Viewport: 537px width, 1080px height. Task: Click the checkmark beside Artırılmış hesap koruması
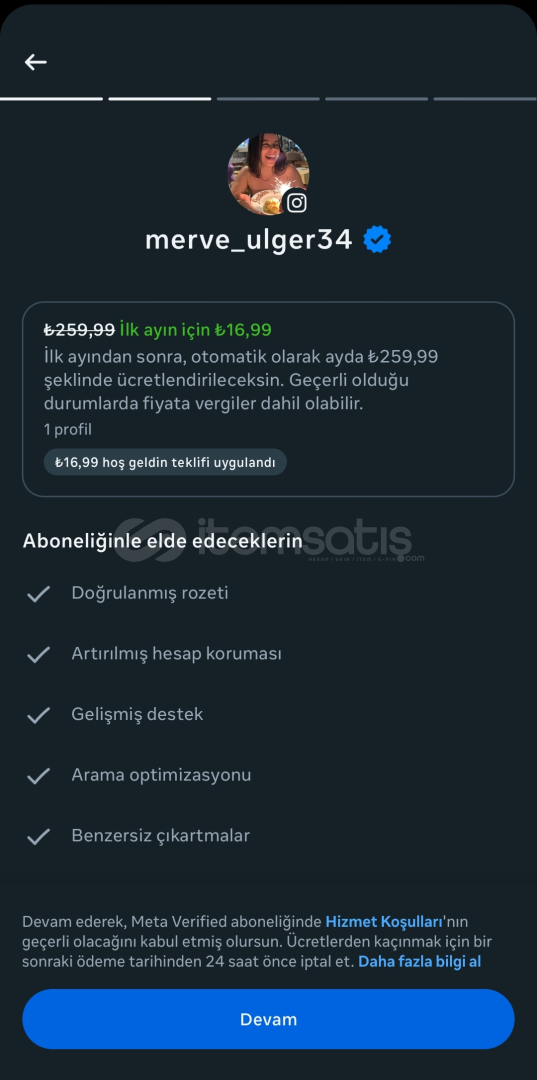coord(39,654)
